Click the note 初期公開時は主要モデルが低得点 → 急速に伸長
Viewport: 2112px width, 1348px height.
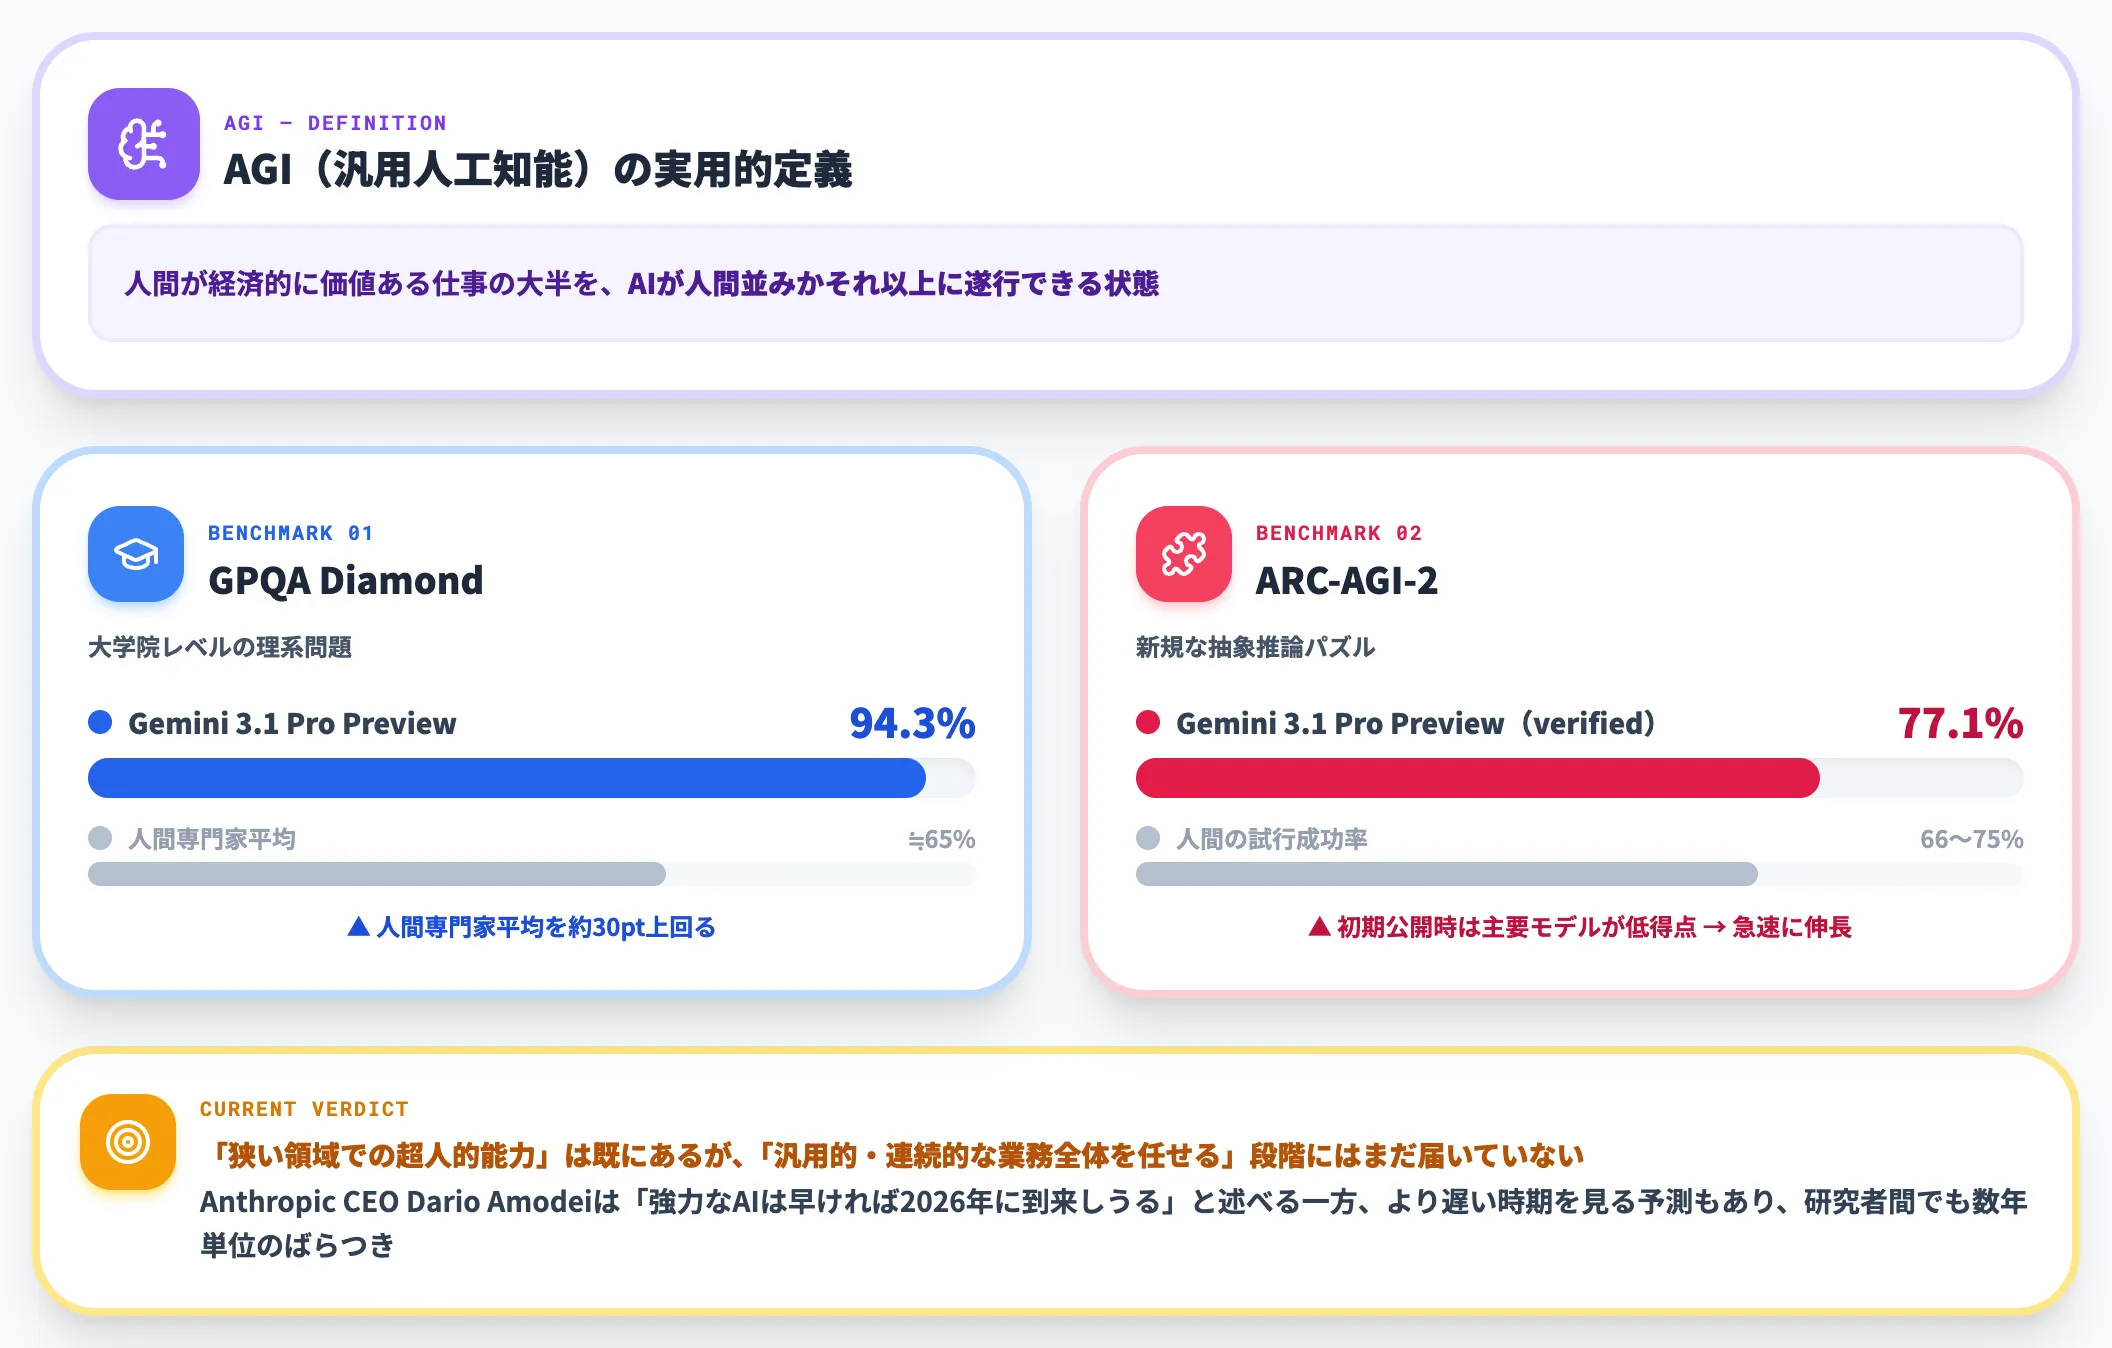[x=1580, y=927]
